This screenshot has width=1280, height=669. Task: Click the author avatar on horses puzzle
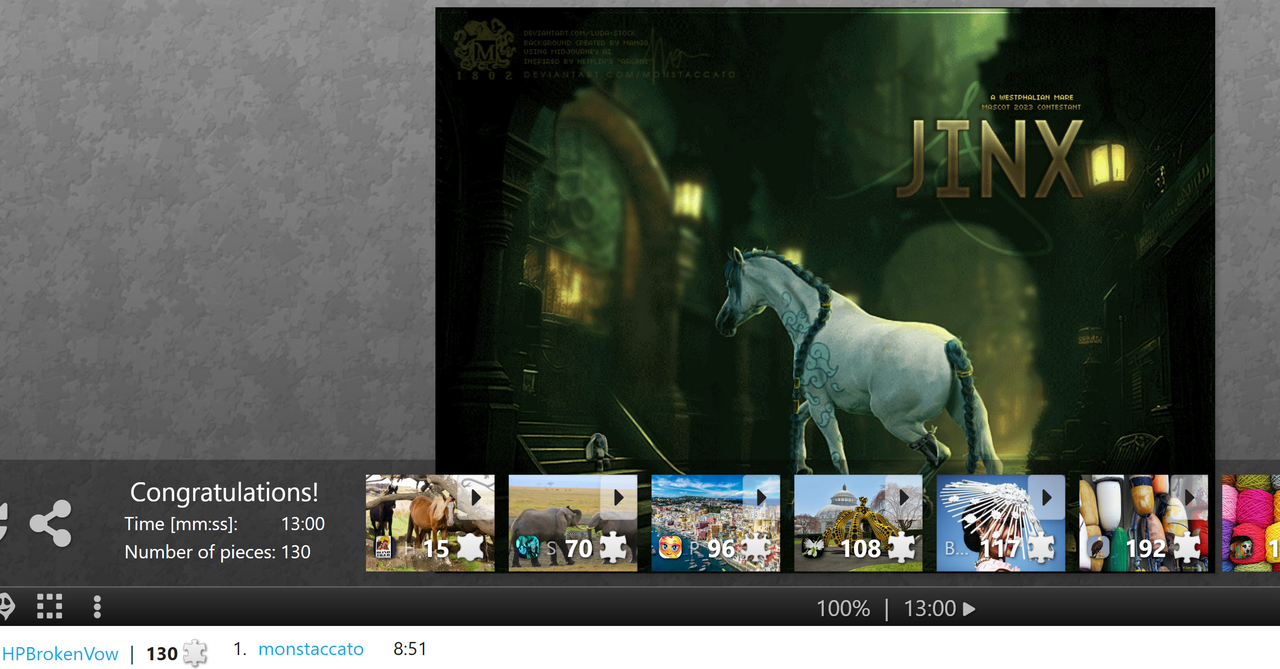click(x=385, y=548)
